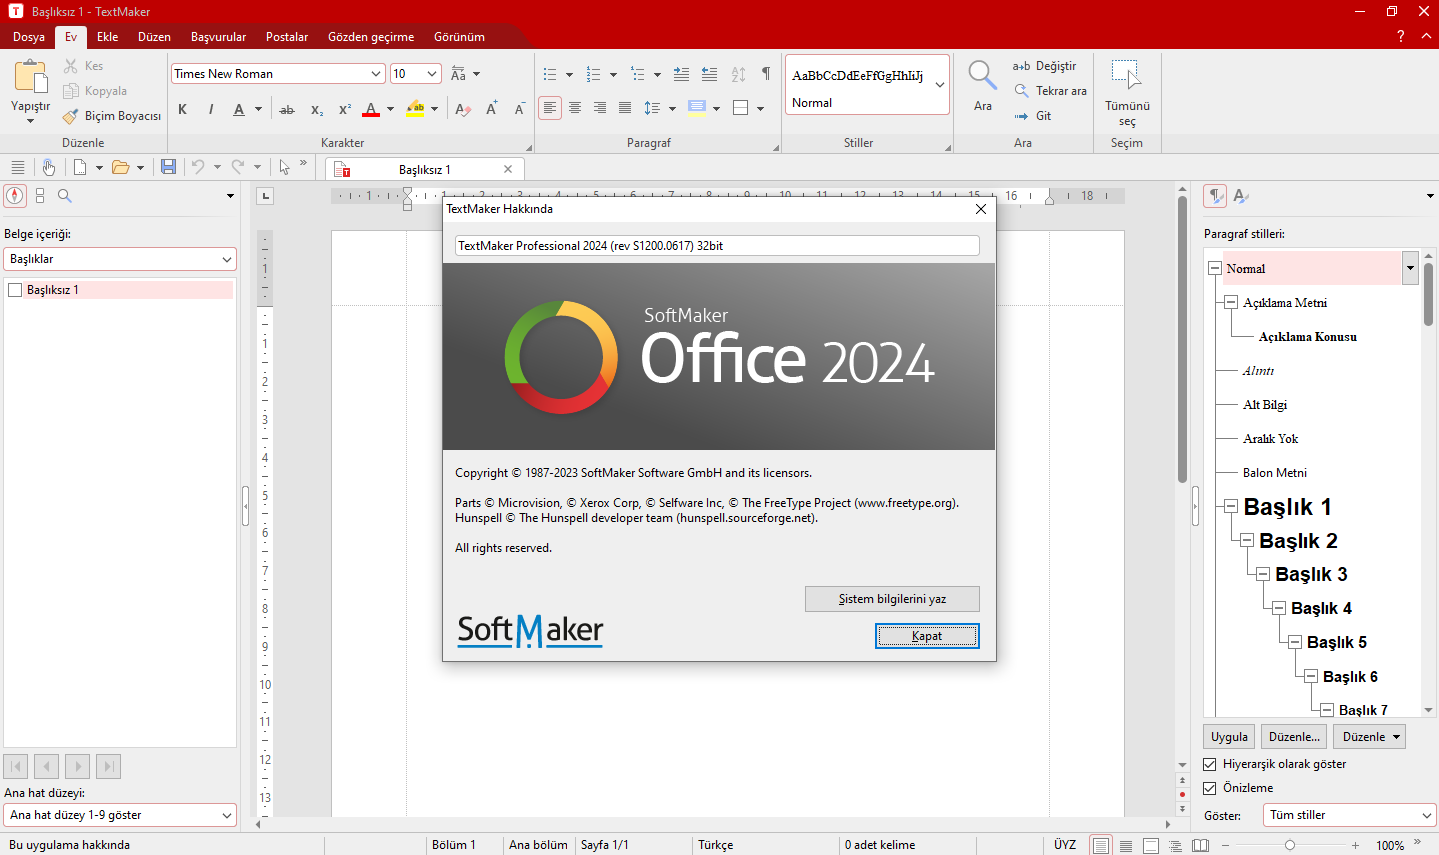Clear character formatting with eraser icon
This screenshot has width=1439, height=855.
point(463,109)
